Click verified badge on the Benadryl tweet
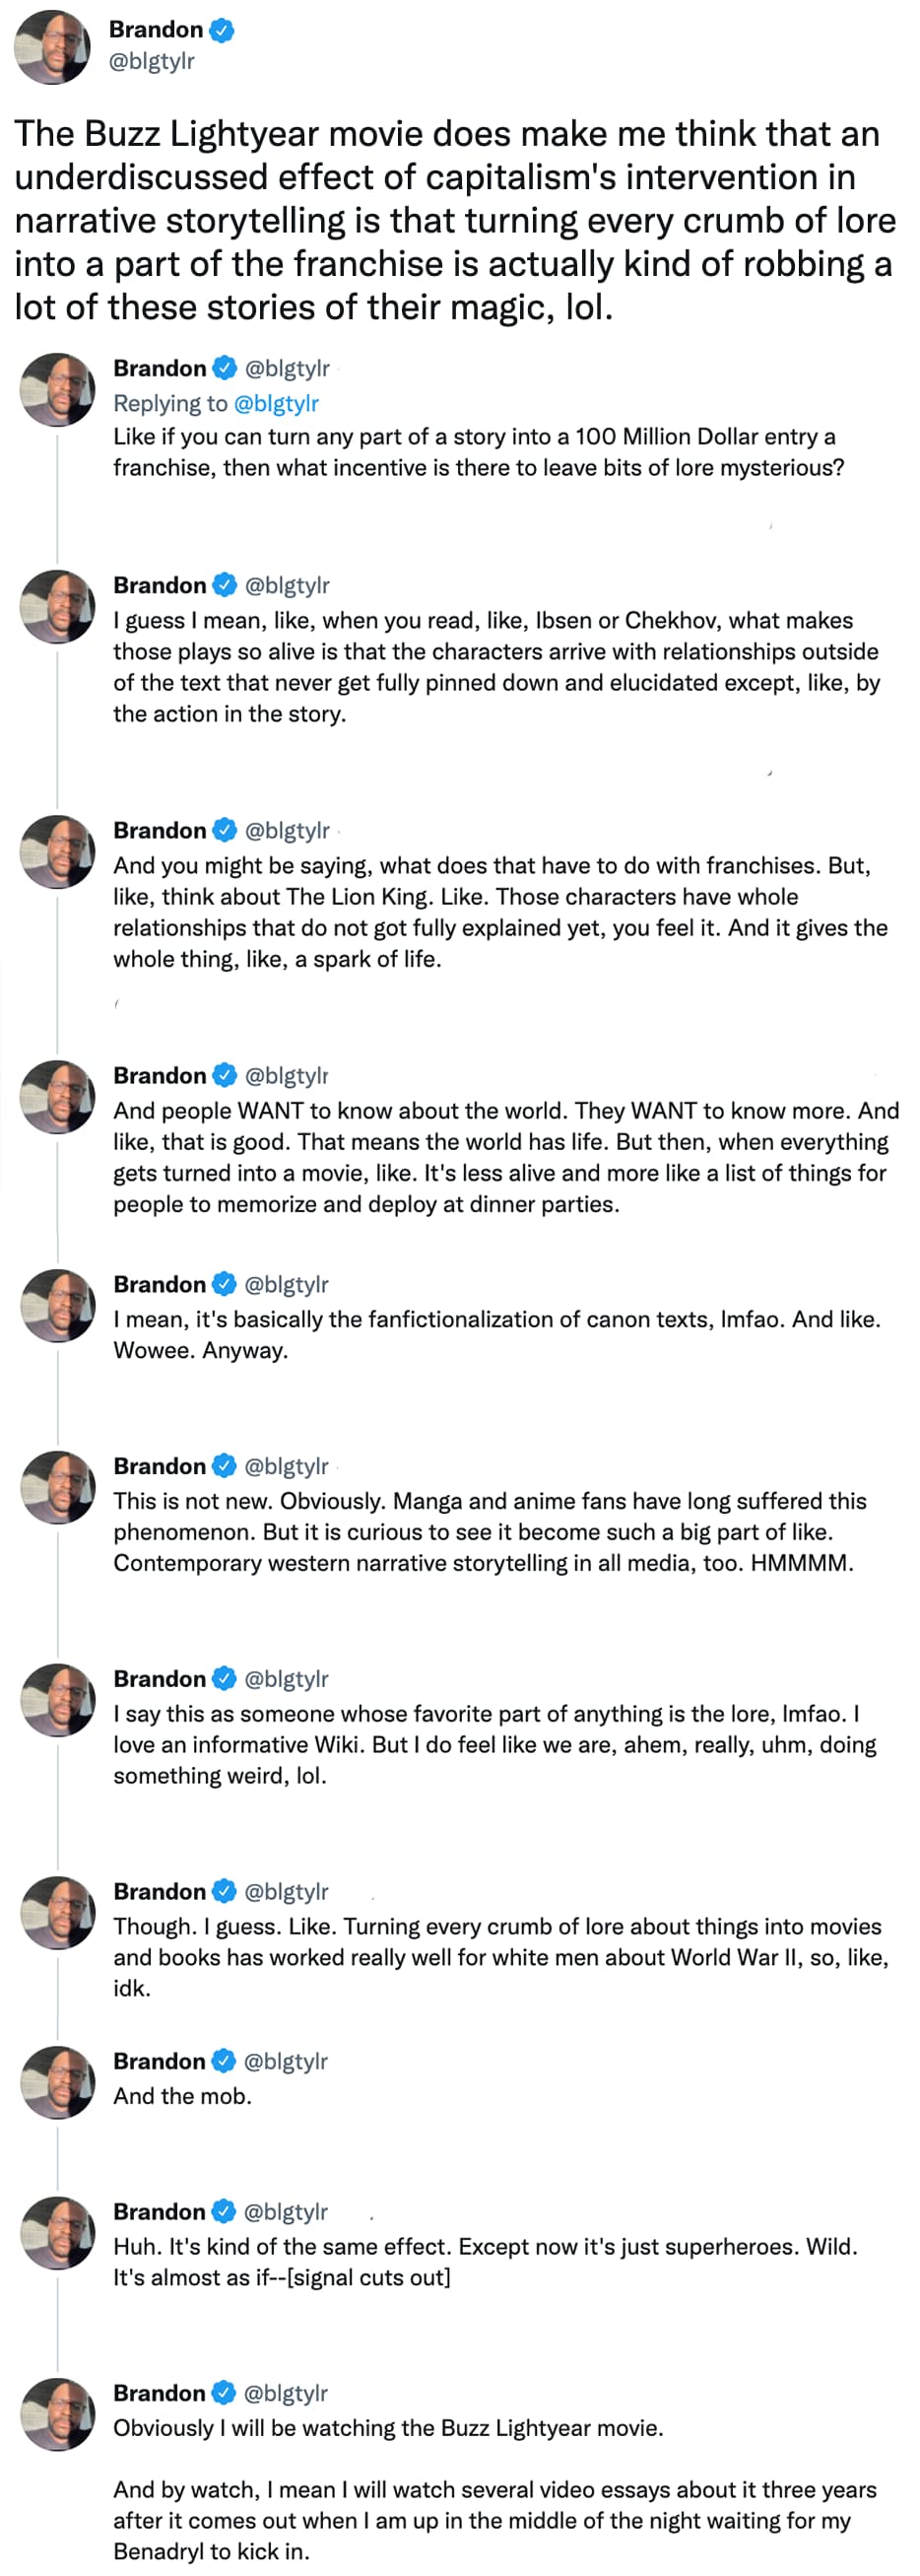The width and height of the screenshot is (920, 2576). tap(225, 2393)
